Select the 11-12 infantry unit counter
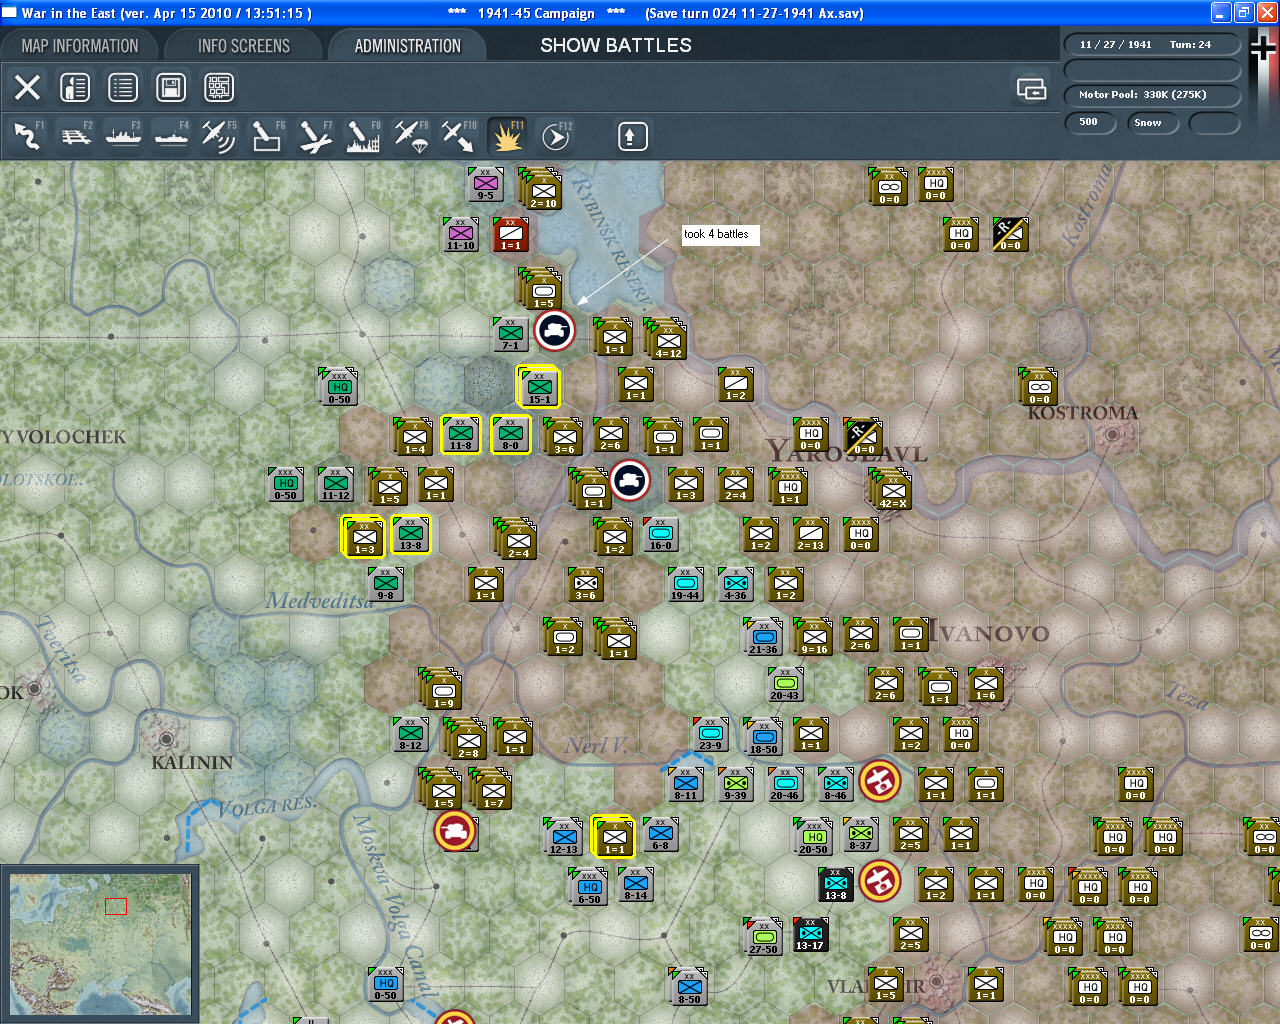Screen dimensions: 1280x1024 coord(336,485)
